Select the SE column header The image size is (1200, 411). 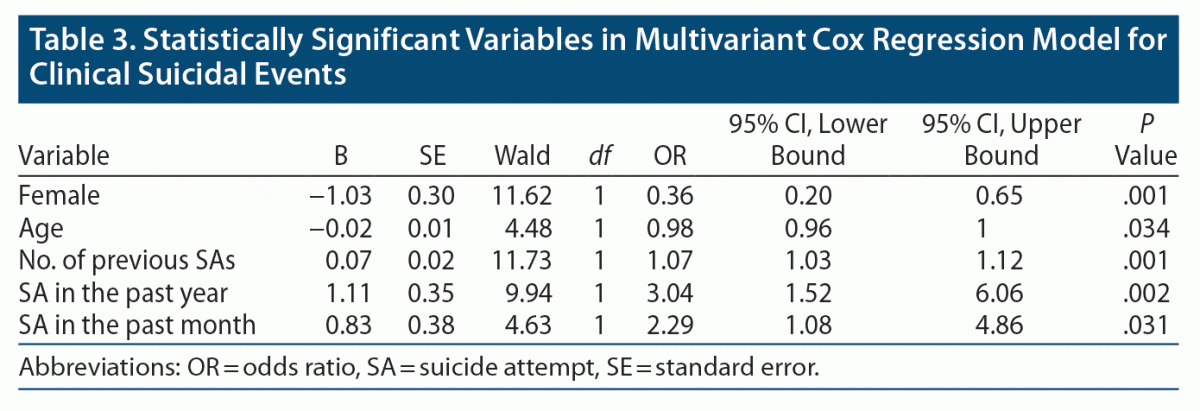click(433, 156)
